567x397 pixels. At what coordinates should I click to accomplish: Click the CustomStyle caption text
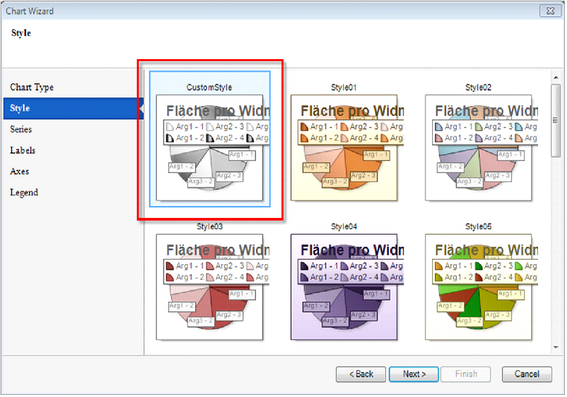(209, 87)
